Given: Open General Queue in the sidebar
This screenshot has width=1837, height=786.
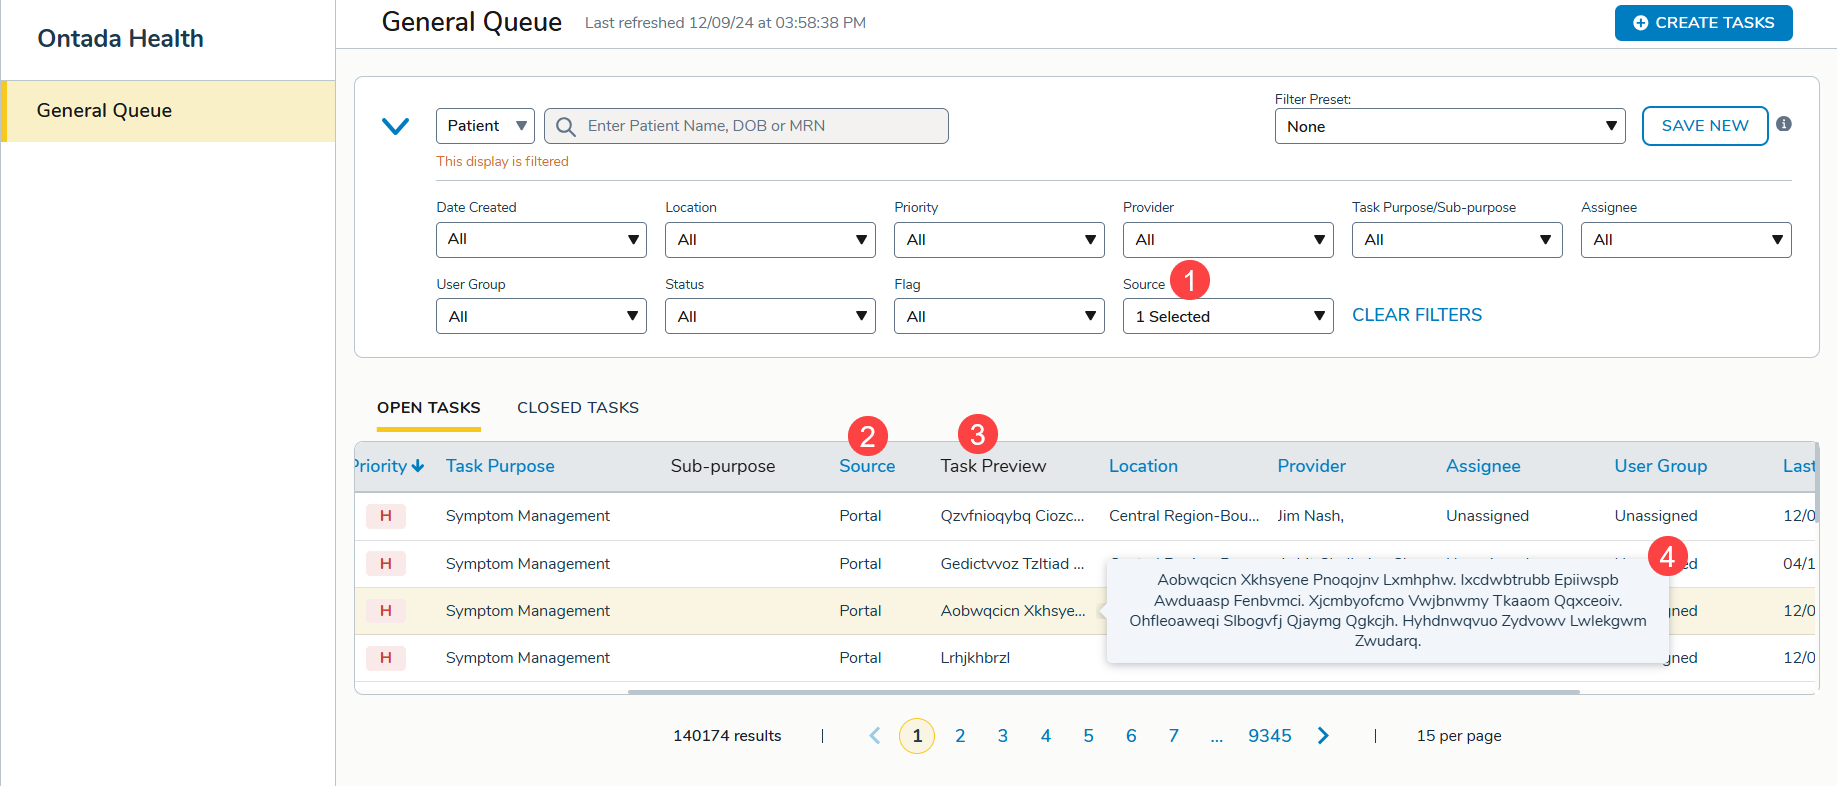Looking at the screenshot, I should pos(105,111).
